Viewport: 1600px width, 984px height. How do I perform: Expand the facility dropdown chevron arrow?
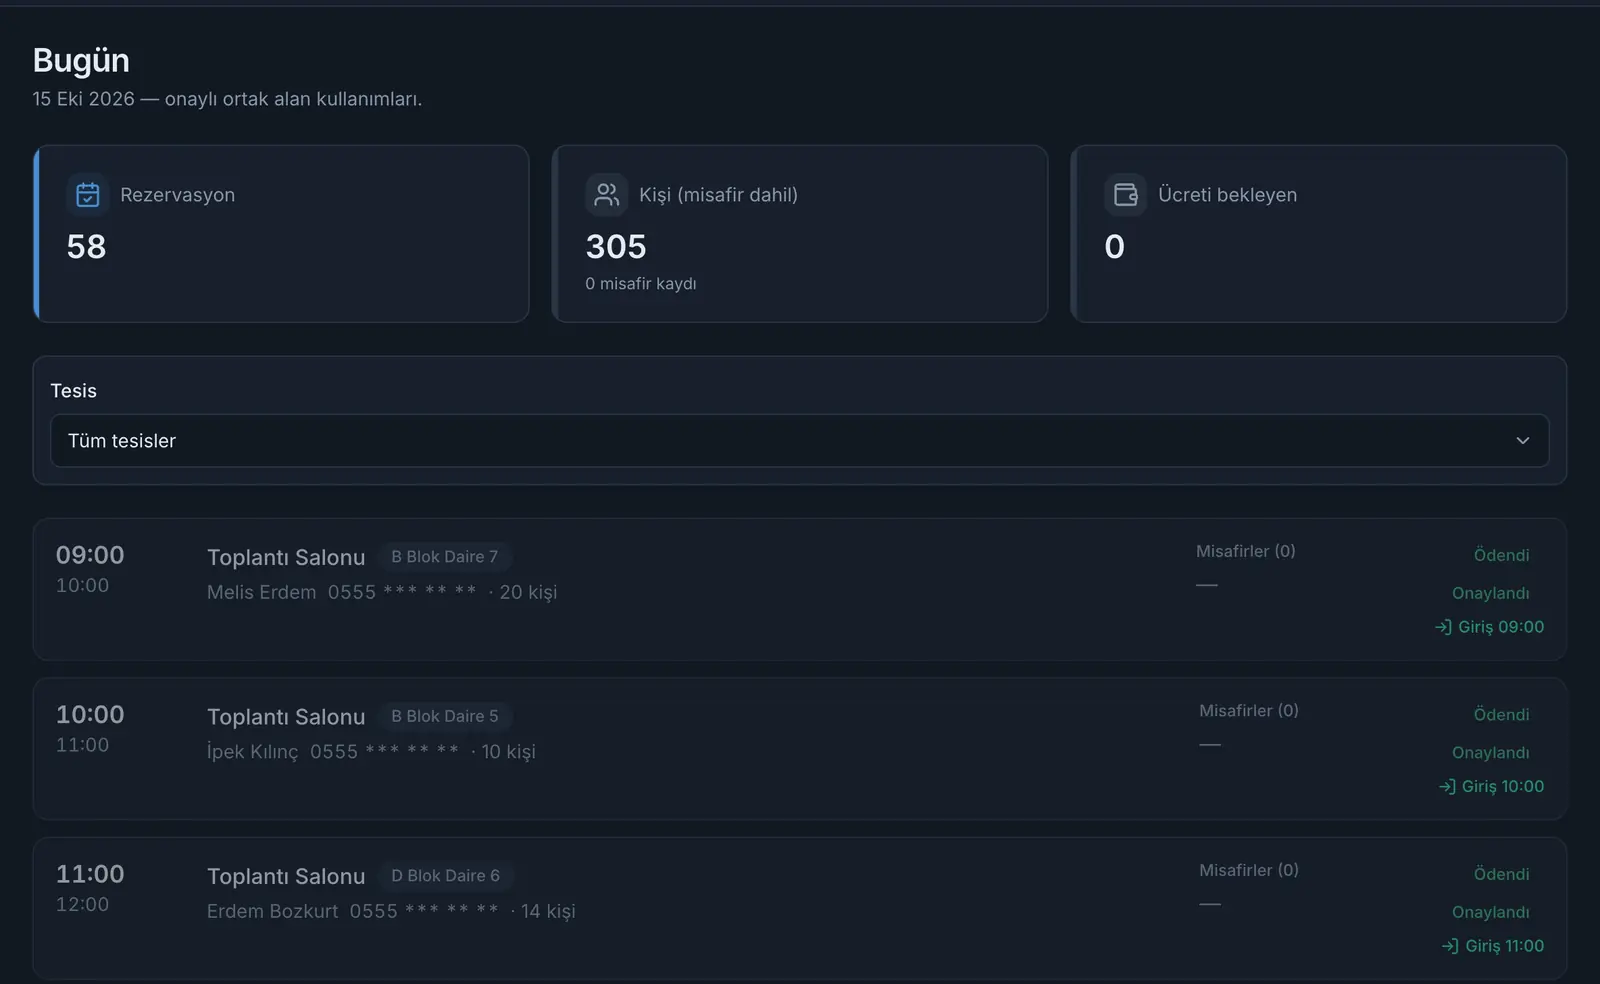pyautogui.click(x=1522, y=441)
